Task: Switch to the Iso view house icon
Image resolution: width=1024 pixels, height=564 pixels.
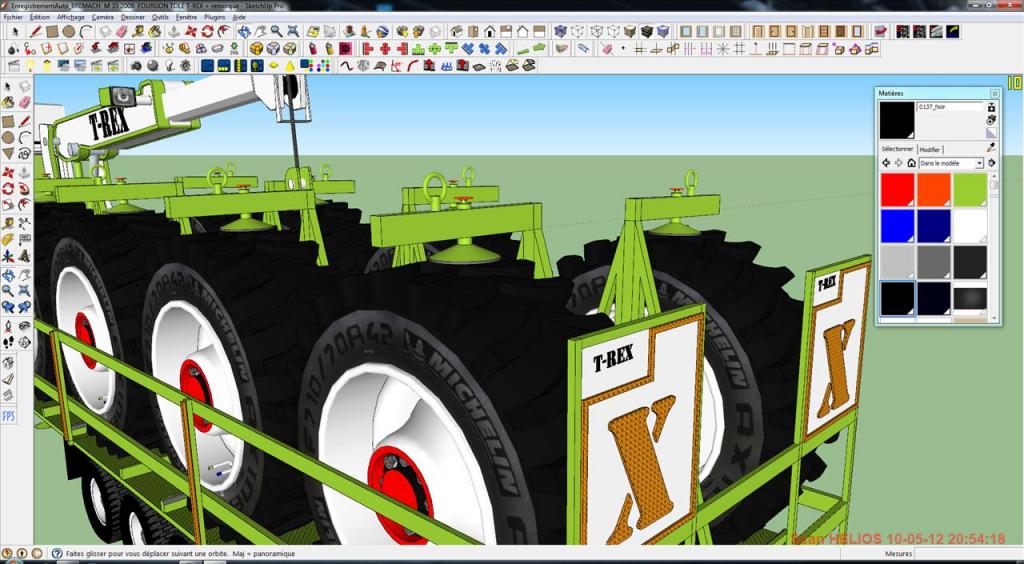Action: 456,31
